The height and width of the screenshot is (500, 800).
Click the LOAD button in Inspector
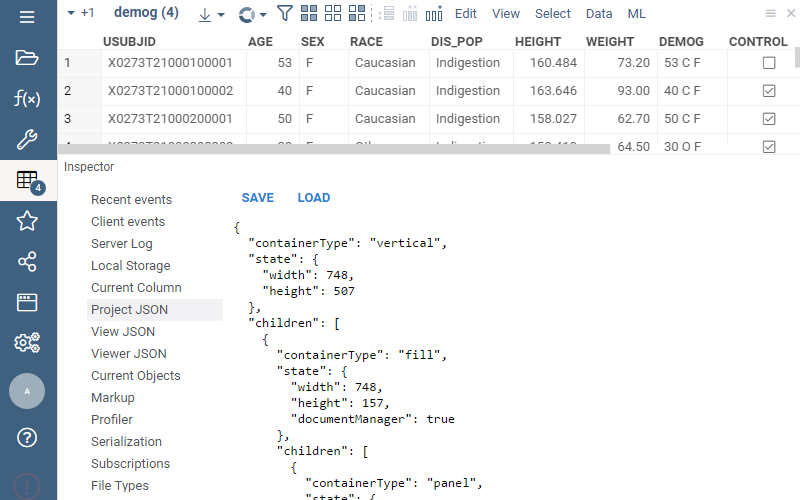[313, 198]
